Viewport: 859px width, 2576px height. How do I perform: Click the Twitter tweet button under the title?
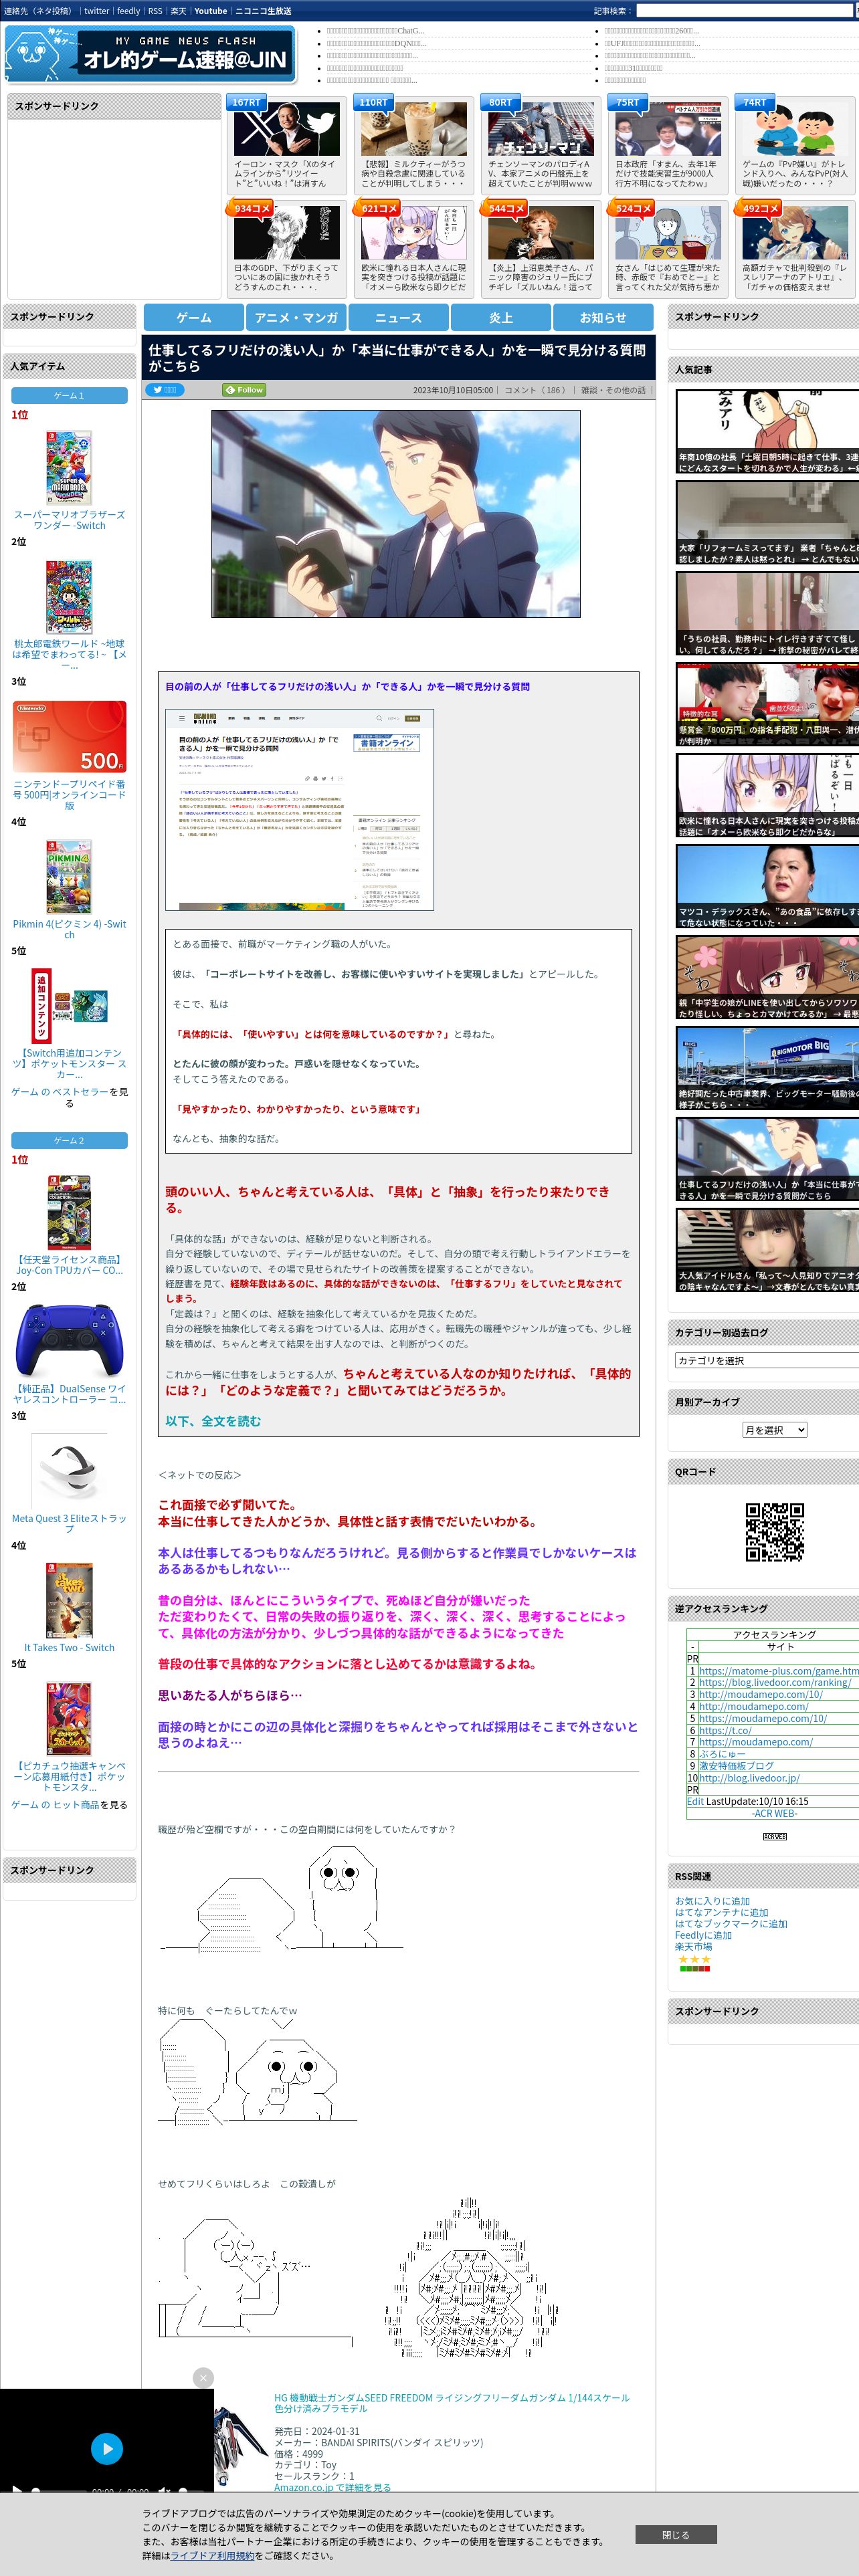pyautogui.click(x=165, y=390)
